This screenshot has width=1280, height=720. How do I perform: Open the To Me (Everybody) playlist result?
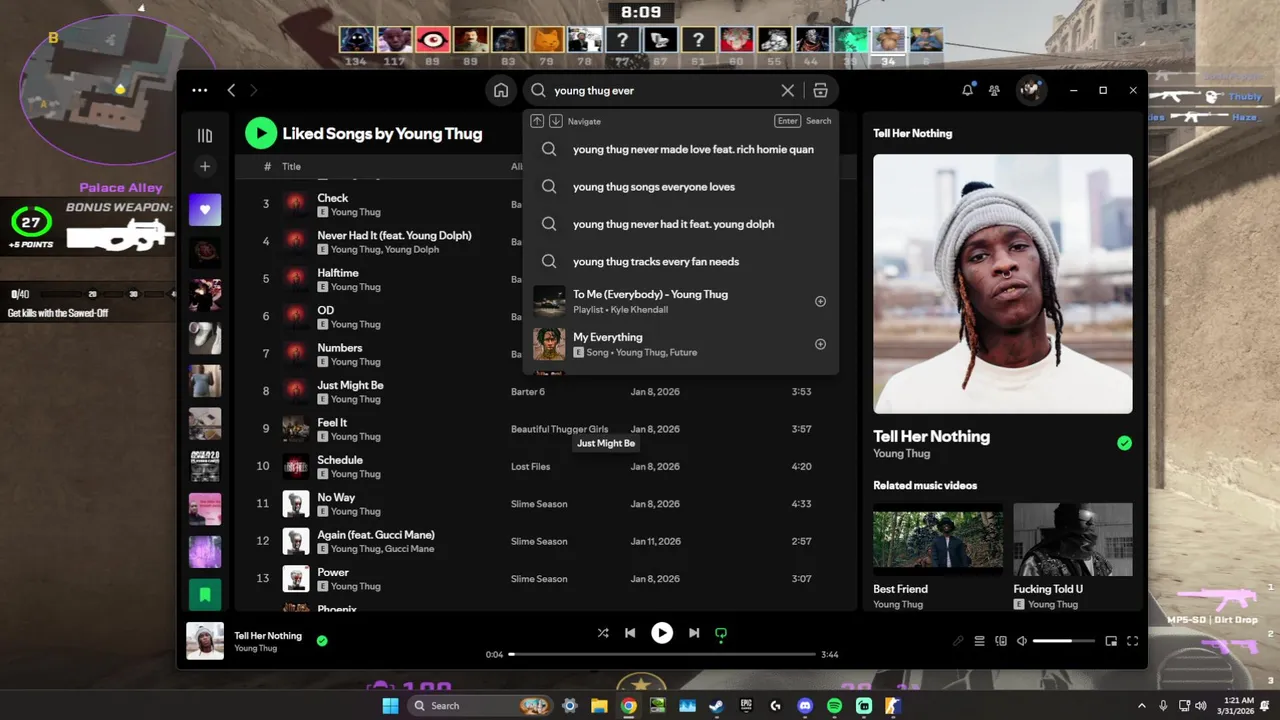tap(680, 301)
